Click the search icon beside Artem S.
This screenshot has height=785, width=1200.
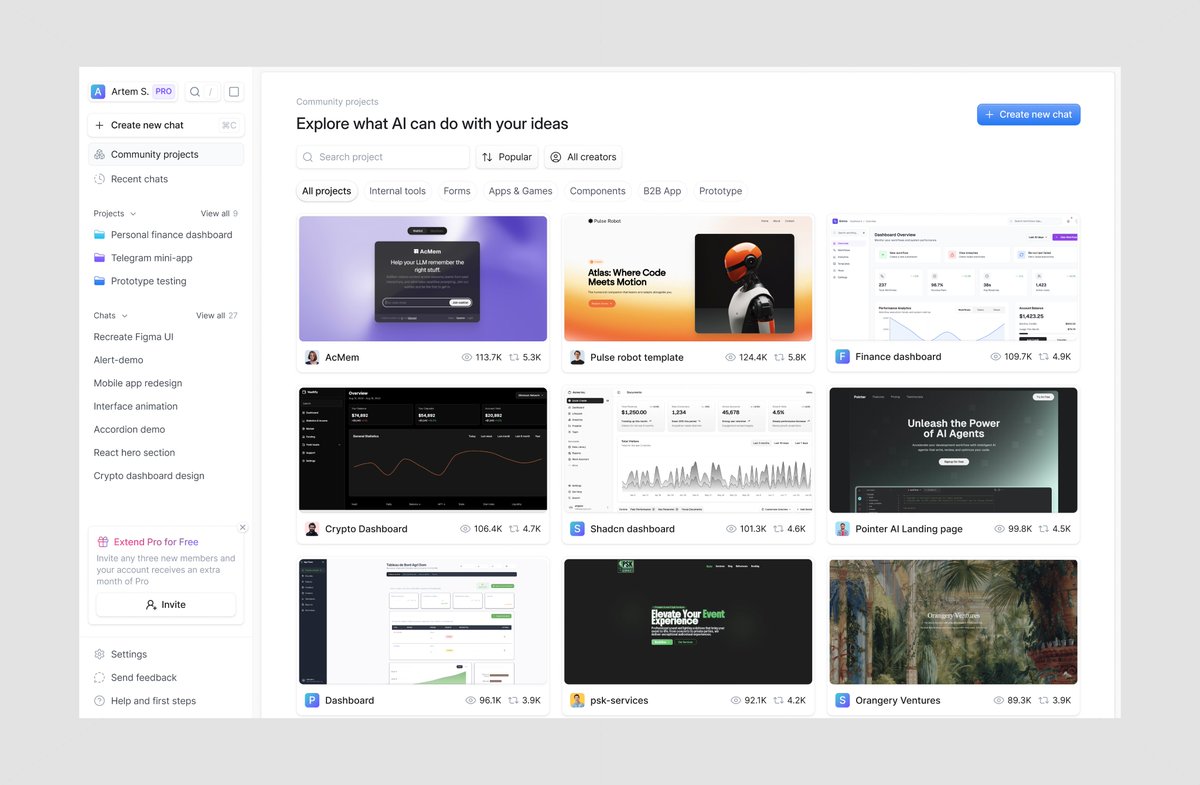195,92
